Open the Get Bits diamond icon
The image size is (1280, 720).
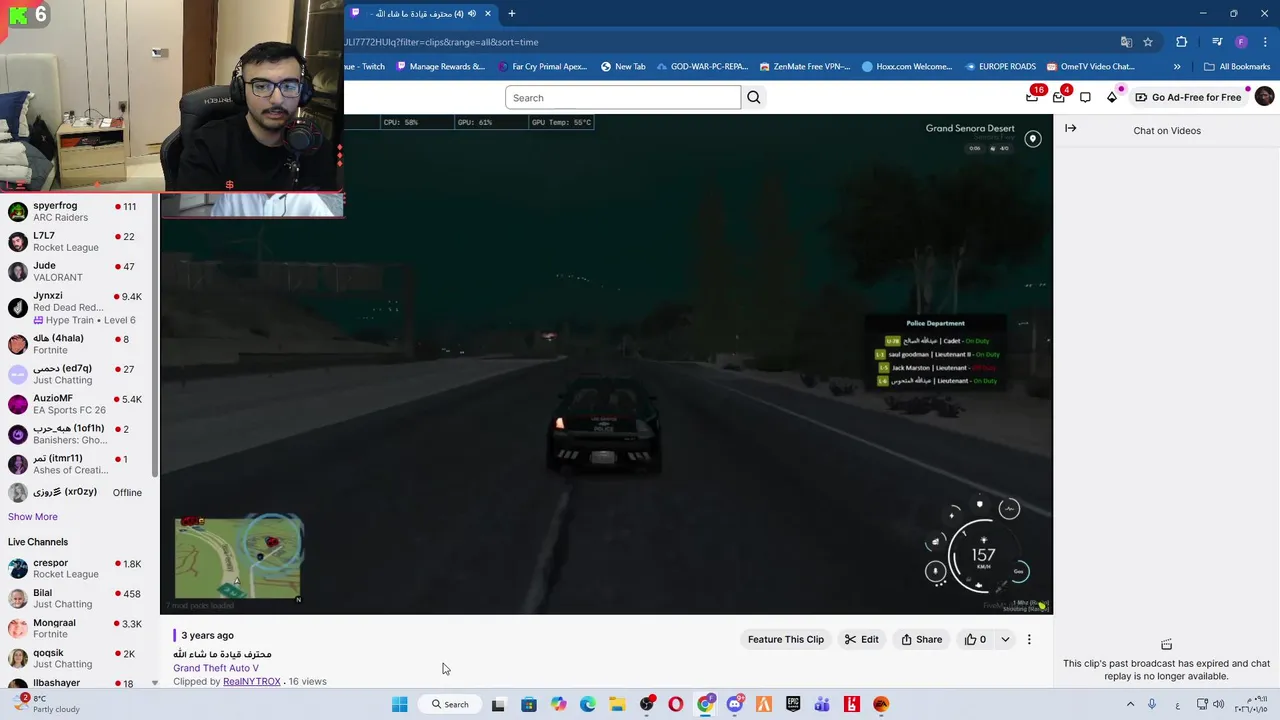[x=1112, y=97]
